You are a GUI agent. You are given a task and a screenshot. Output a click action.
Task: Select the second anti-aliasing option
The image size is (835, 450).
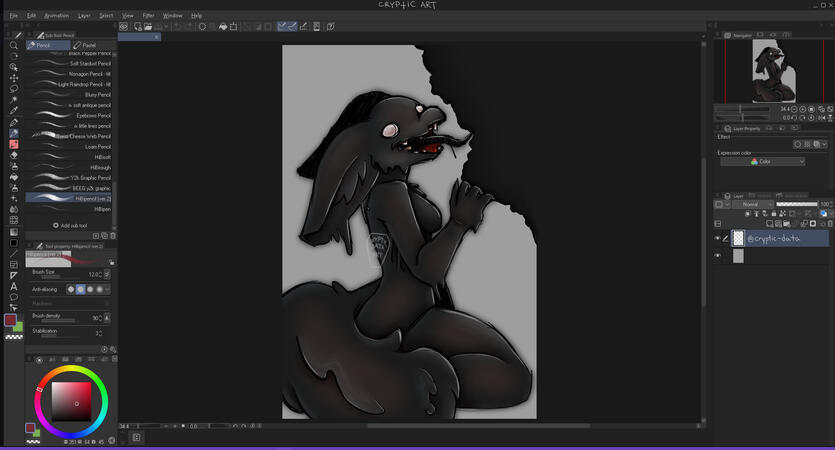click(81, 289)
